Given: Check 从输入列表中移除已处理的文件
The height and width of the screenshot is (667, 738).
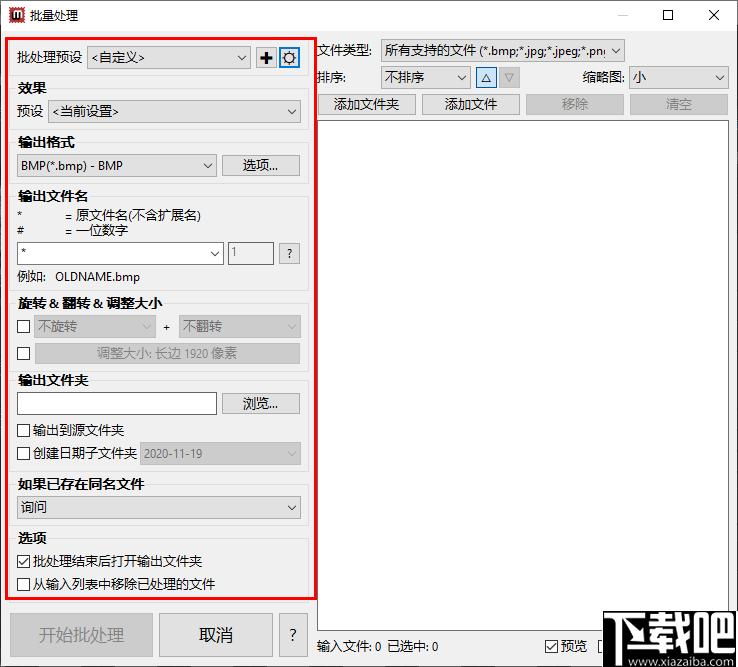Looking at the screenshot, I should 24,585.
